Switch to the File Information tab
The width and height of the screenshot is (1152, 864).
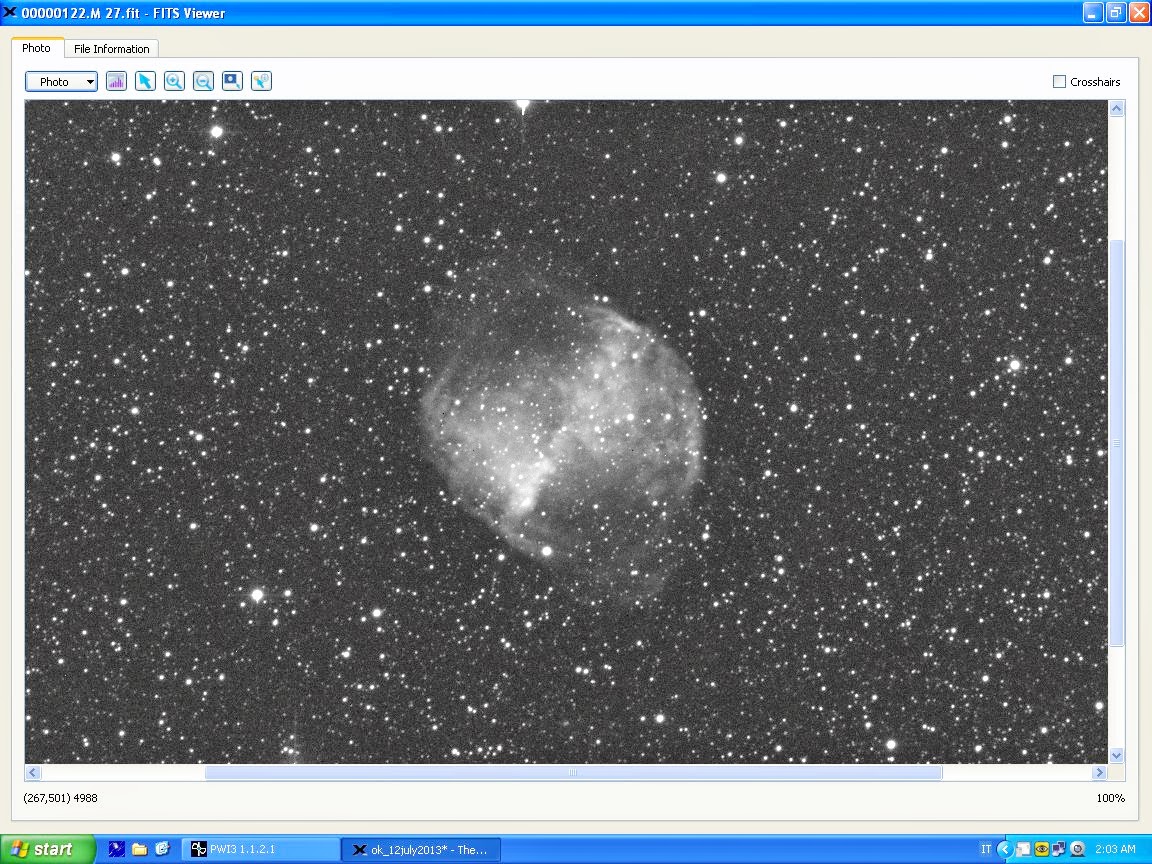[111, 49]
